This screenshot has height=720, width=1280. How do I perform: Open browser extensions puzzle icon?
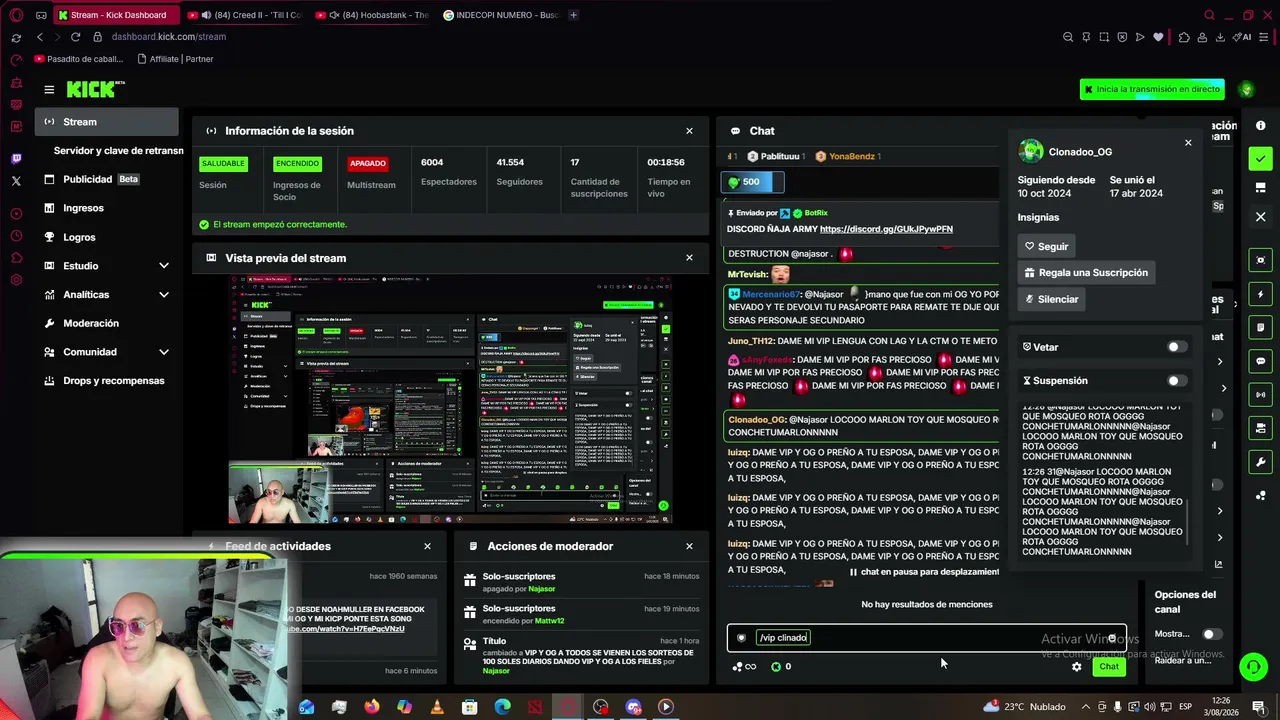1184,37
